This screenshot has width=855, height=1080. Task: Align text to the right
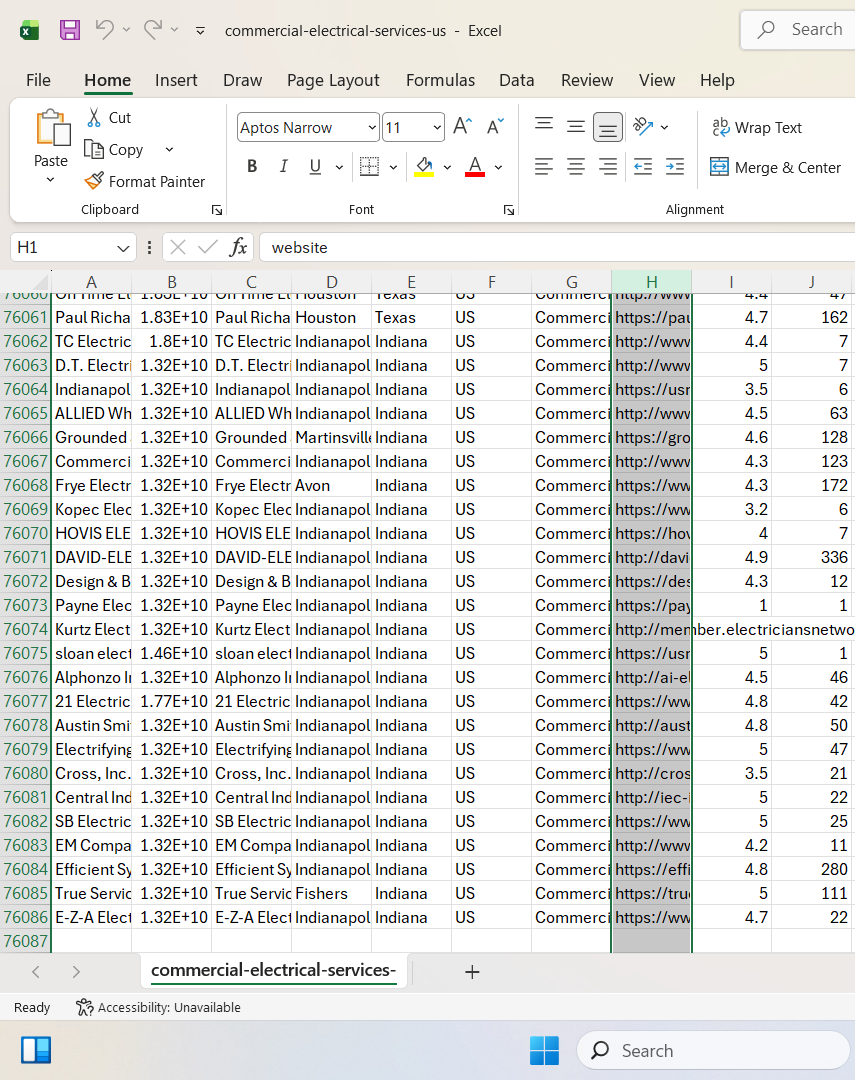pos(608,166)
